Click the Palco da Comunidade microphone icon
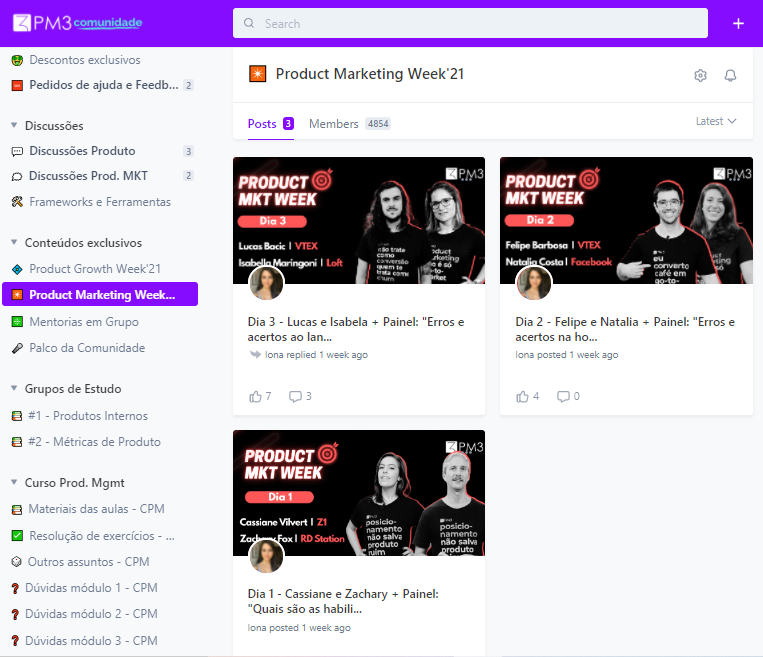 (17, 348)
